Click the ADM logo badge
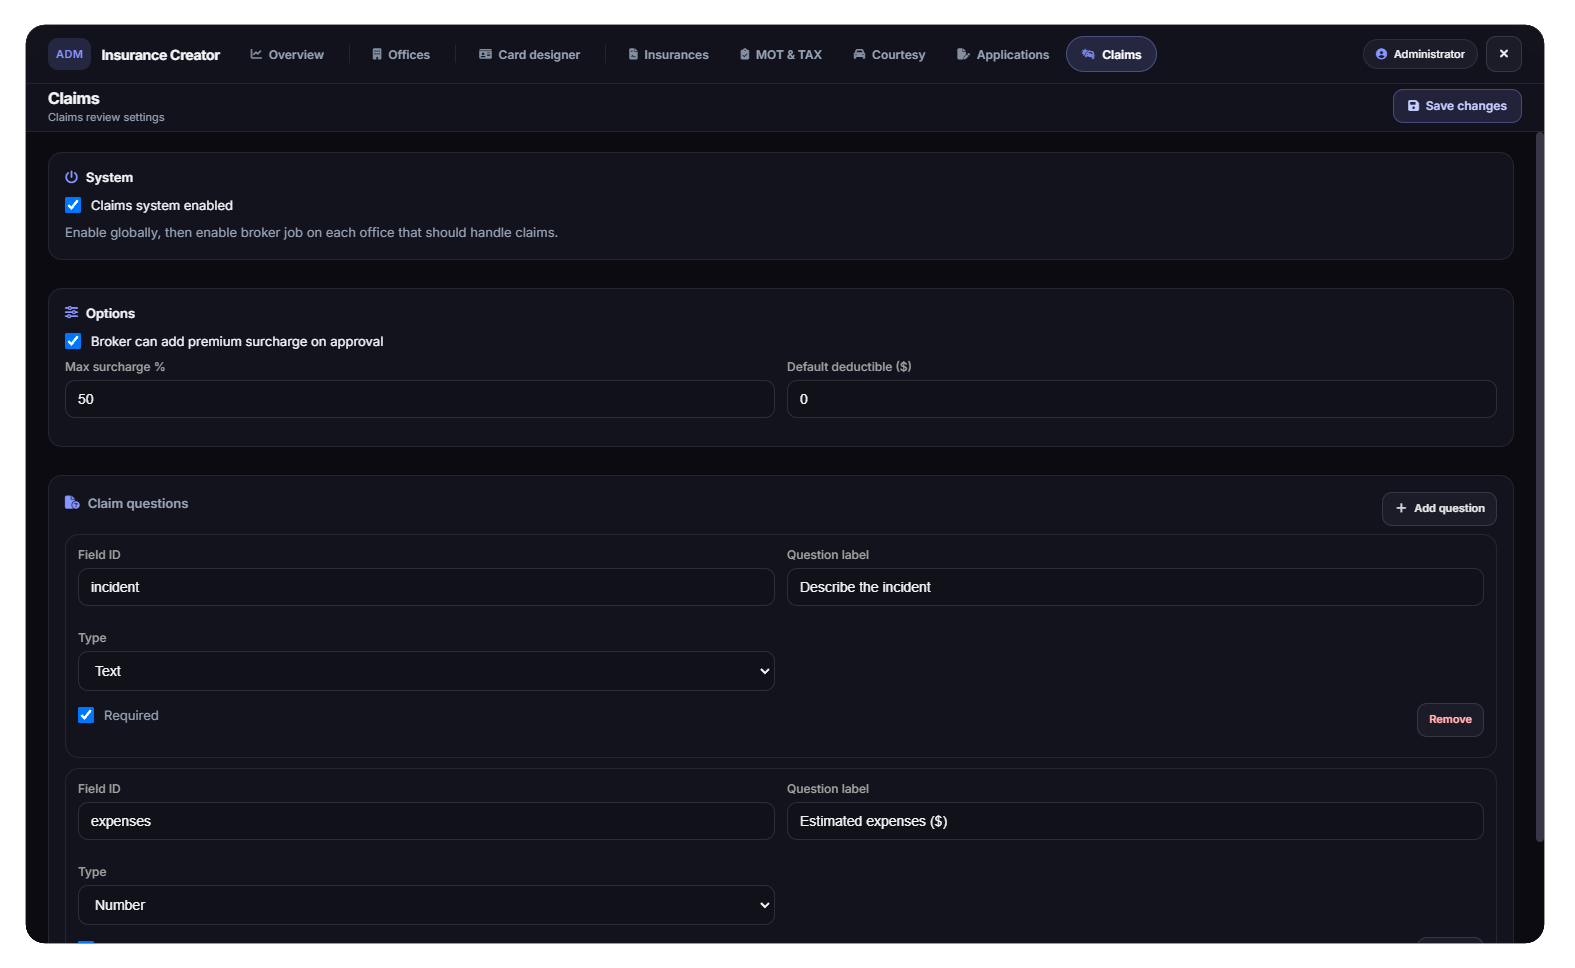1575x968 pixels. coord(69,54)
